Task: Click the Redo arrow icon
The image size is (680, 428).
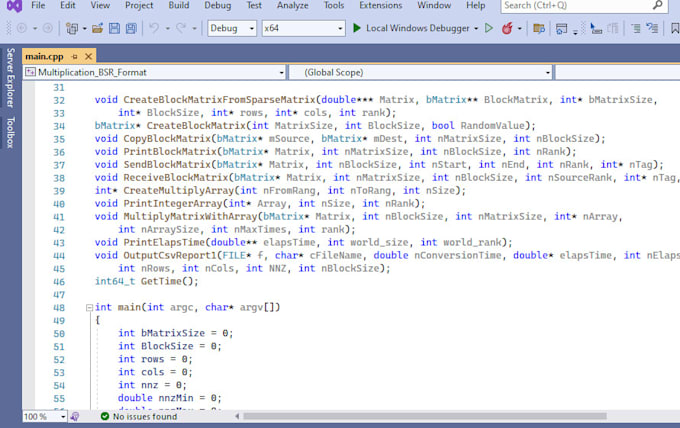Action: (x=181, y=29)
